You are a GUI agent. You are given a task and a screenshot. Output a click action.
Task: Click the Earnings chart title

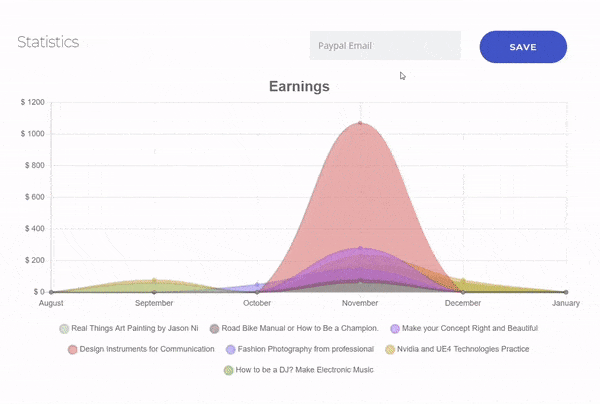click(x=299, y=86)
